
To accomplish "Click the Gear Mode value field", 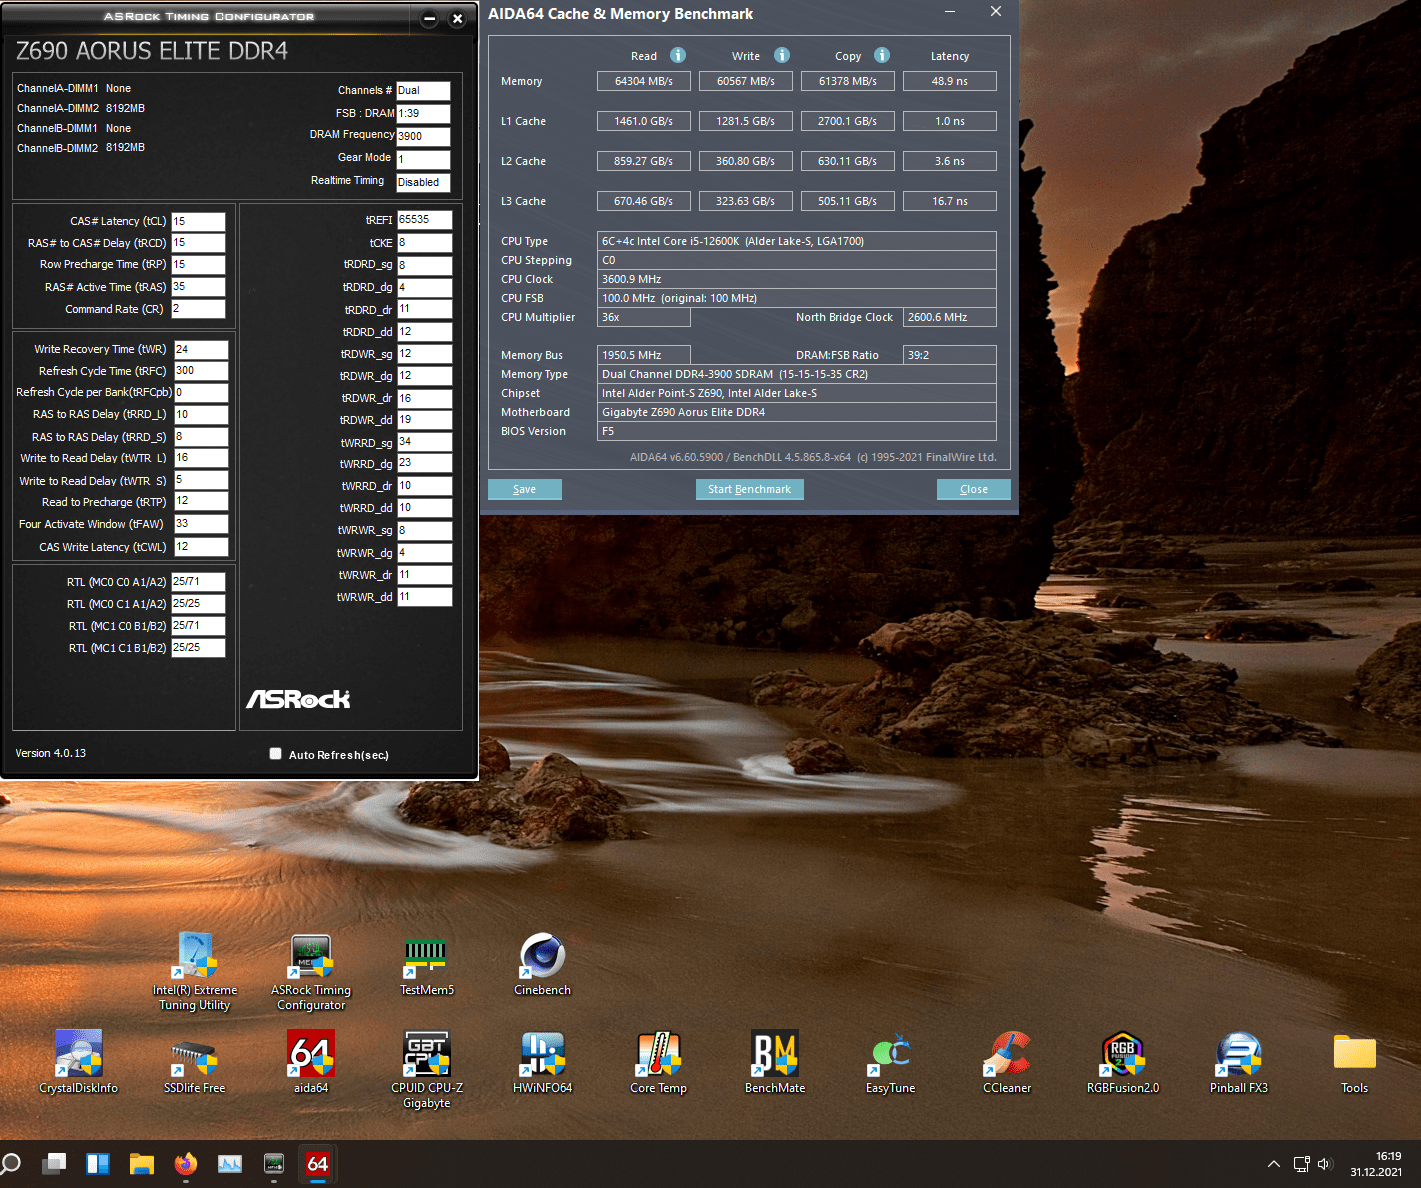I will pos(423,159).
